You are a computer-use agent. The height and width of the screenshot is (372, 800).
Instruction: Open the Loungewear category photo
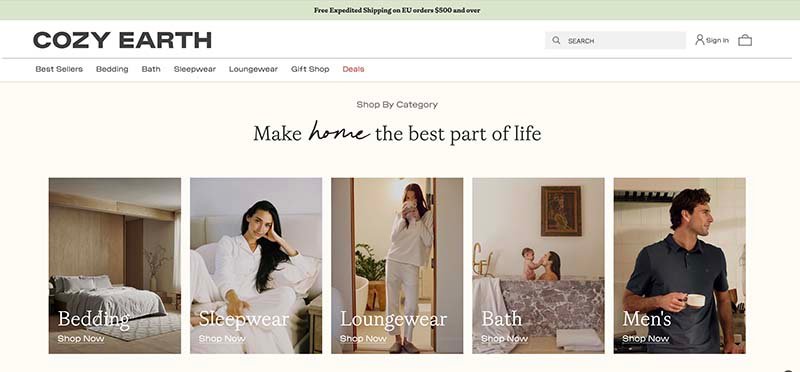pos(397,265)
